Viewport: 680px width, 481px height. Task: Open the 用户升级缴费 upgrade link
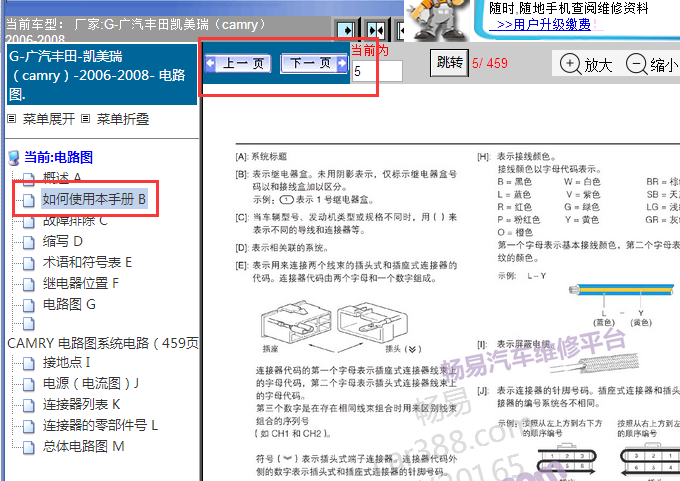(x=539, y=24)
